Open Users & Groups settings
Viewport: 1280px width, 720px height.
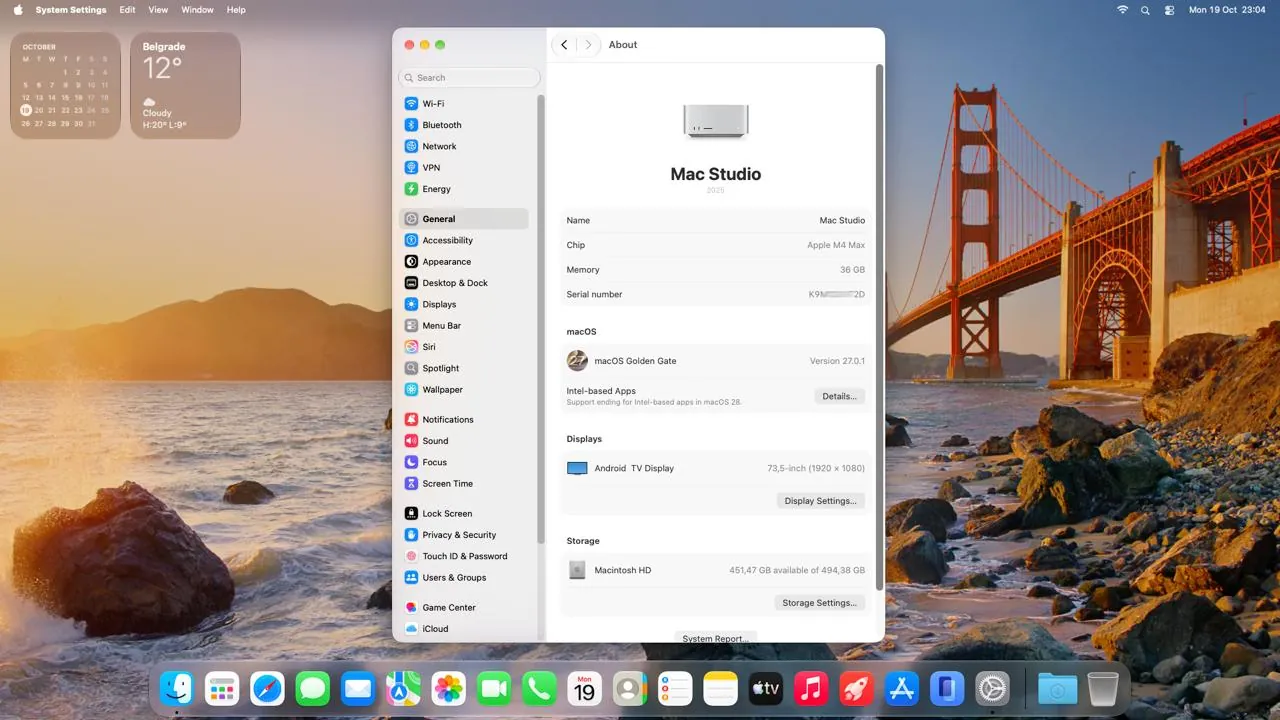click(464, 578)
